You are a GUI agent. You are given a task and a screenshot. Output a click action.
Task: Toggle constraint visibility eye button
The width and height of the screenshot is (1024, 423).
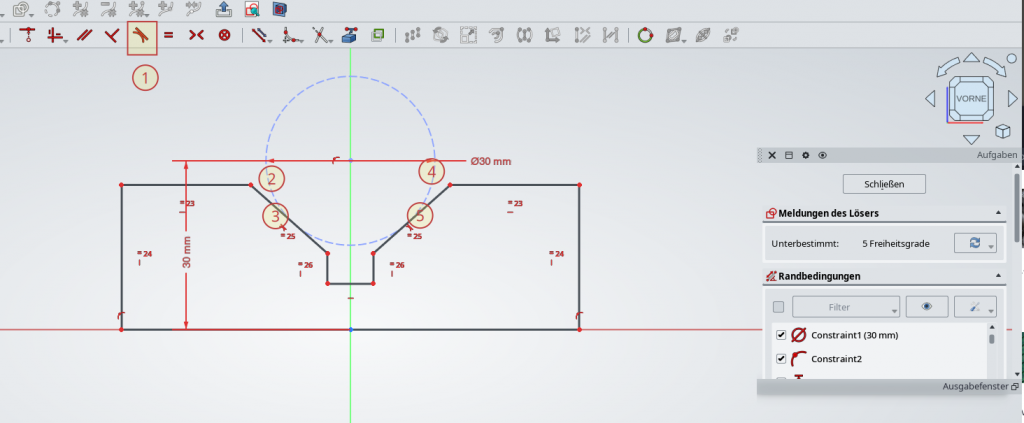[926, 306]
